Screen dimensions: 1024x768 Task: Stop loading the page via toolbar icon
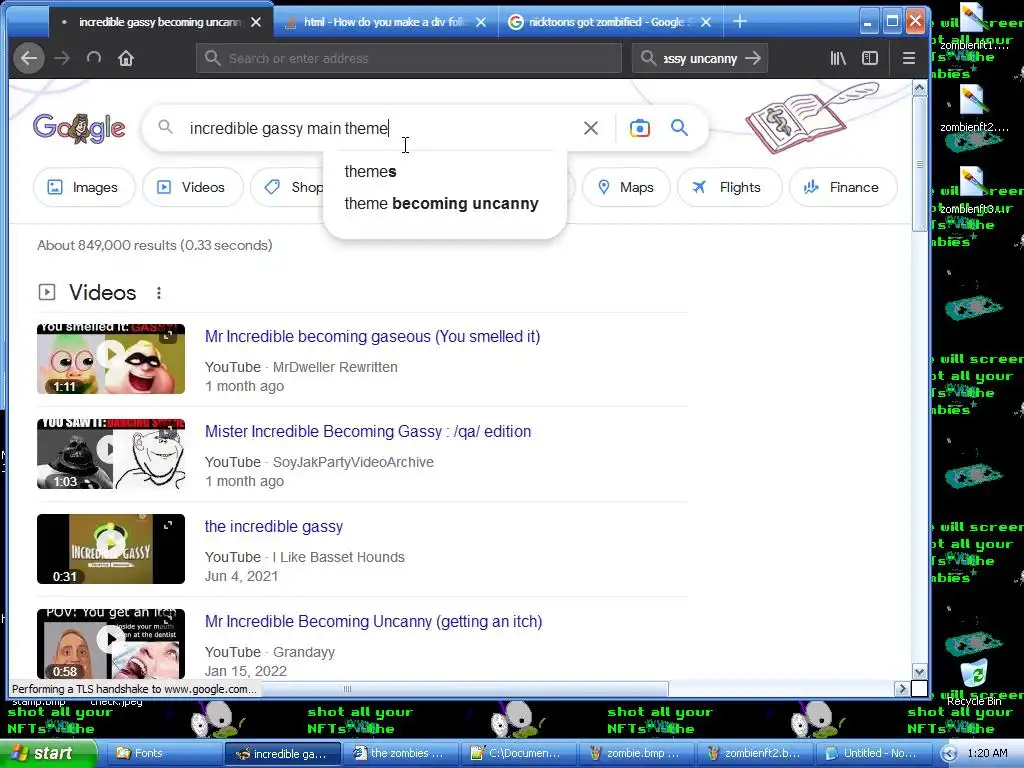pos(93,58)
